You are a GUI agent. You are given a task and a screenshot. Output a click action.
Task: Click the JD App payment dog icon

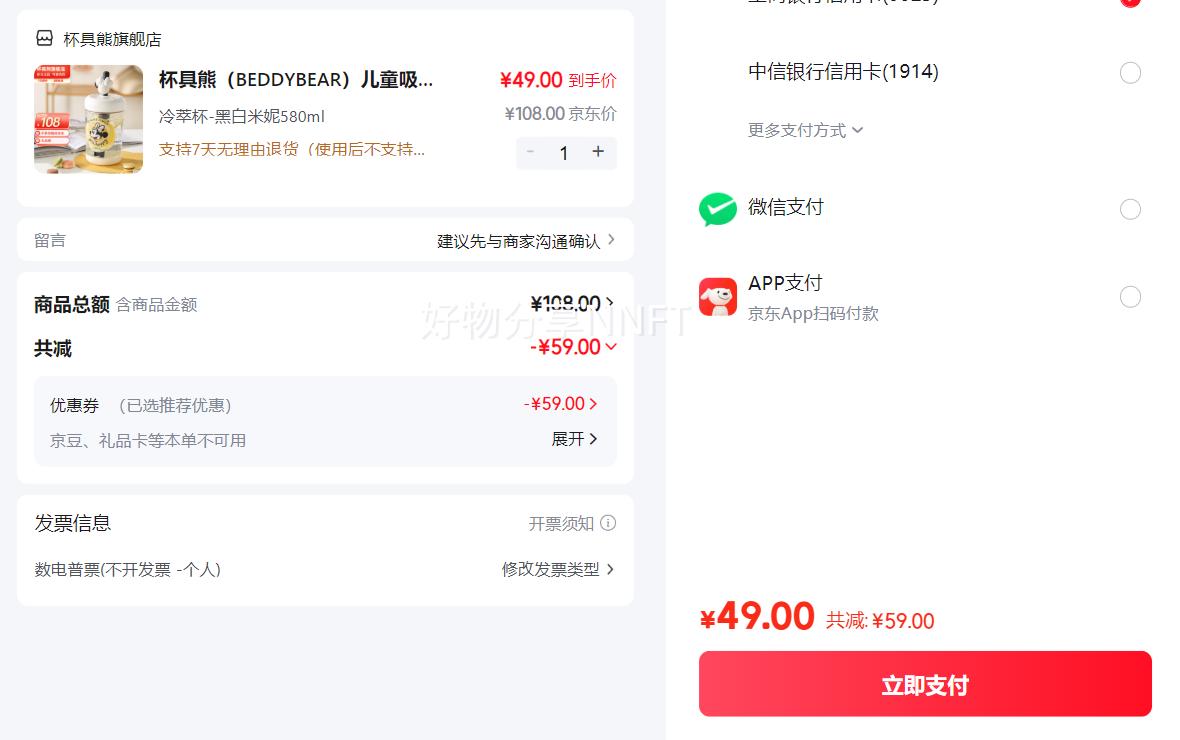click(x=717, y=297)
